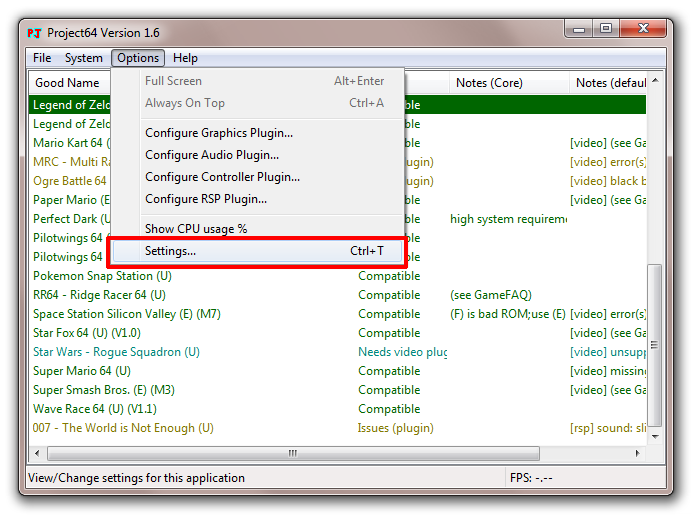The width and height of the screenshot is (694, 515).
Task: Choose Configure RSP Plugin...
Action: click(258, 199)
